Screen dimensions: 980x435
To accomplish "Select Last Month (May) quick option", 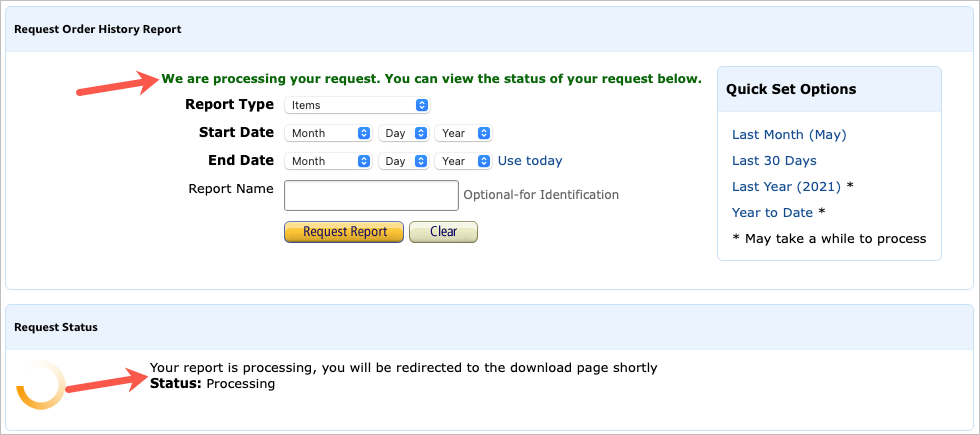I will 789,135.
